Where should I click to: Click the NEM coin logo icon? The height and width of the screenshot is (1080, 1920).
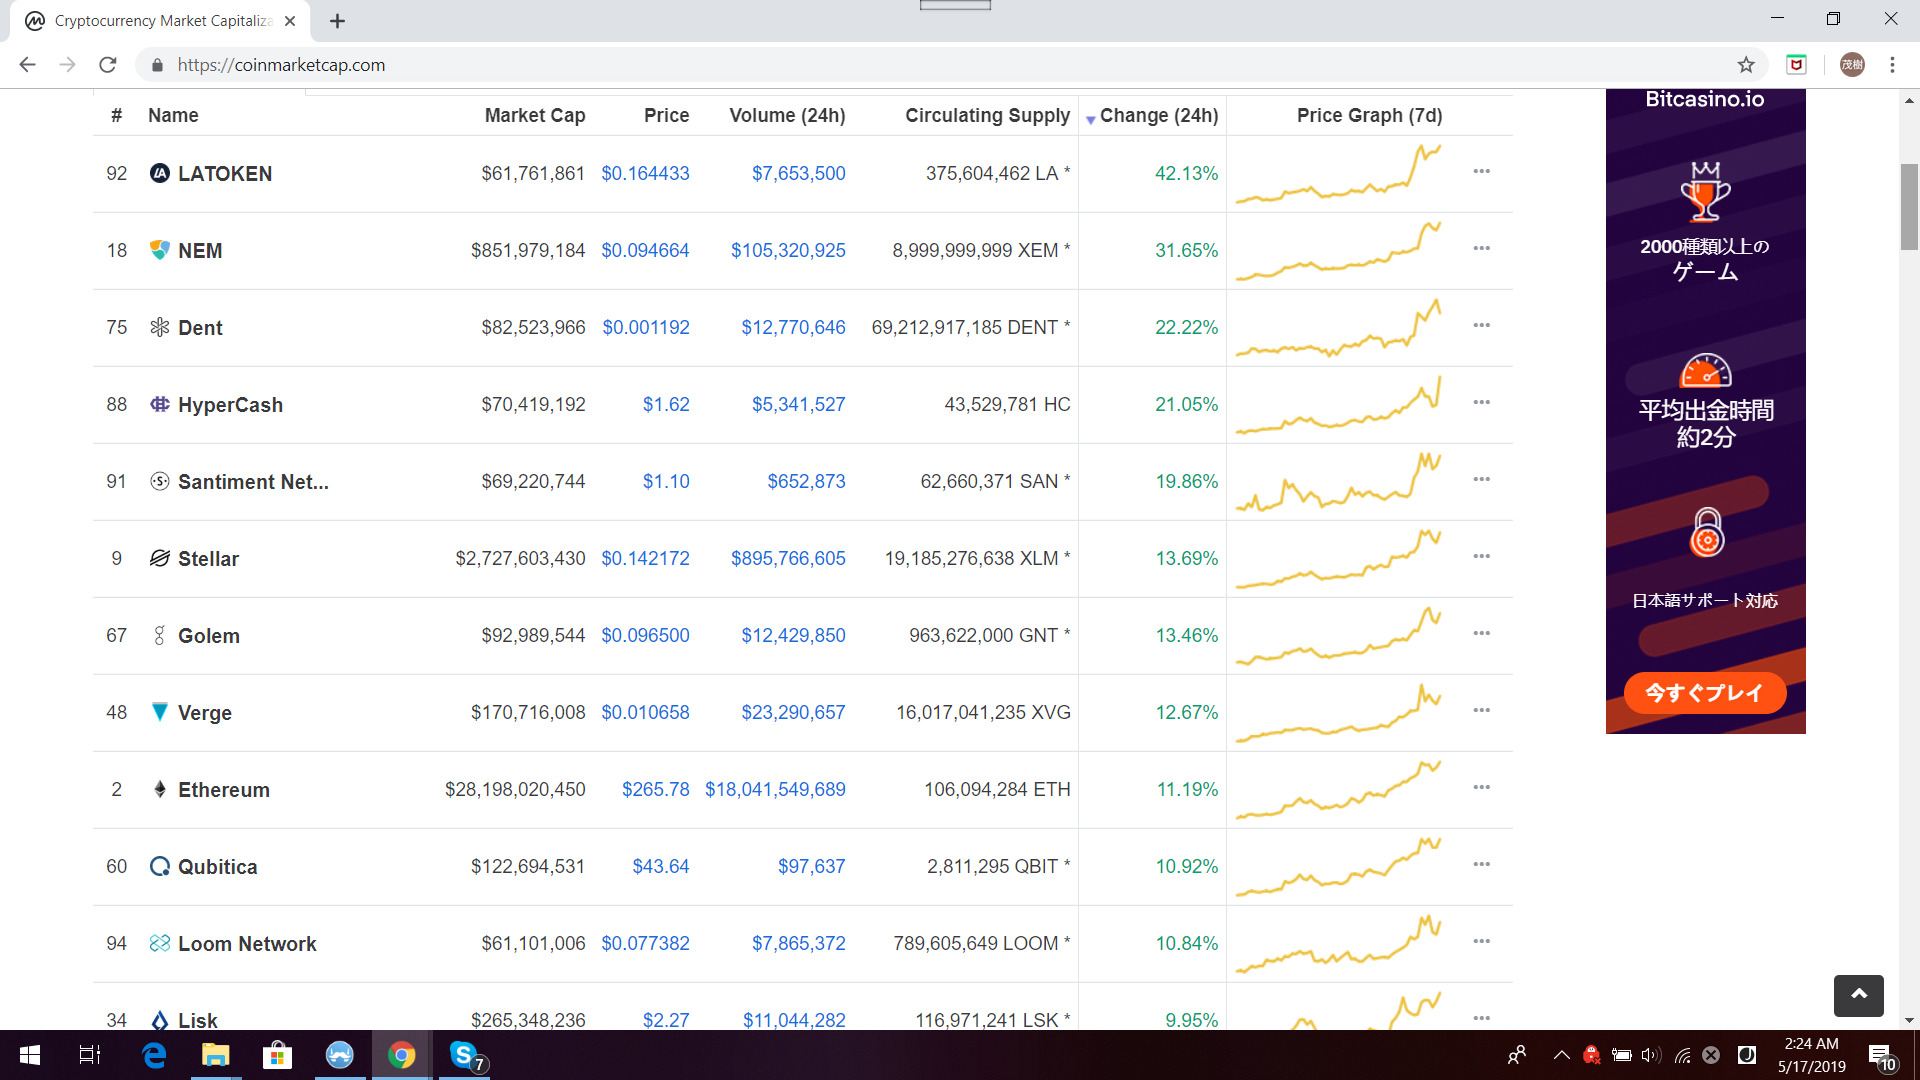159,250
